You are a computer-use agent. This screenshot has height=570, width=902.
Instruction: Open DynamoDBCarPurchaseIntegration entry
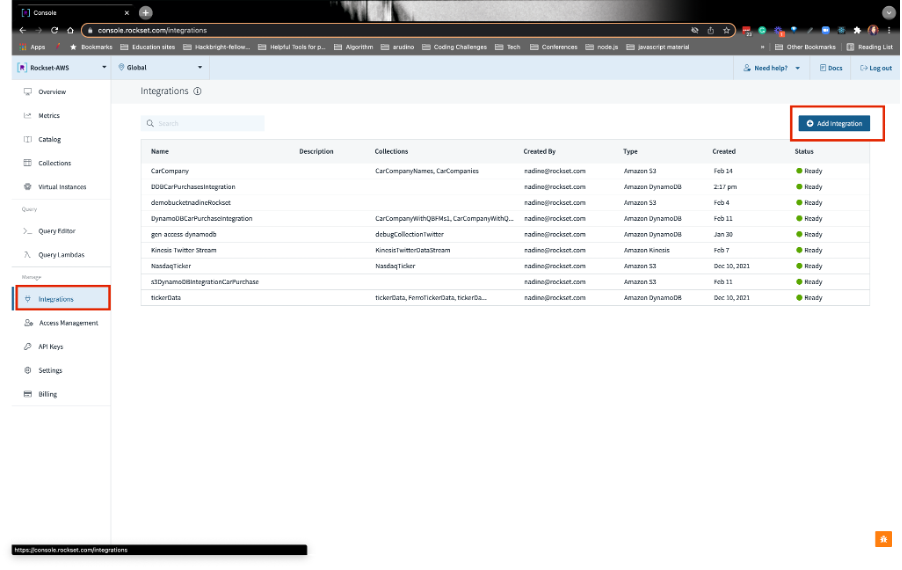pyautogui.click(x=201, y=219)
